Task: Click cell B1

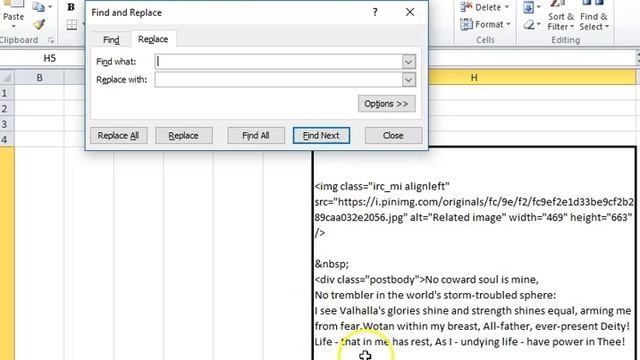Action: 39,93
